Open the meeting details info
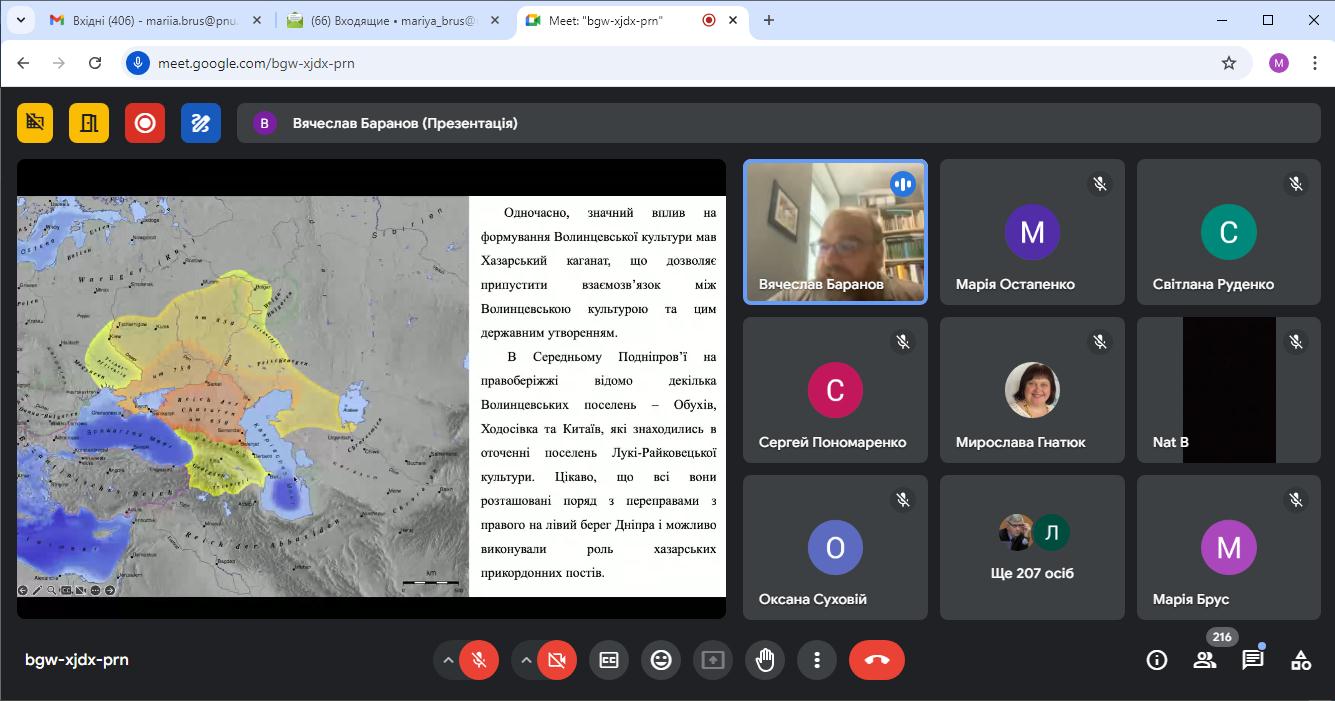The image size is (1335, 701). 1157,660
